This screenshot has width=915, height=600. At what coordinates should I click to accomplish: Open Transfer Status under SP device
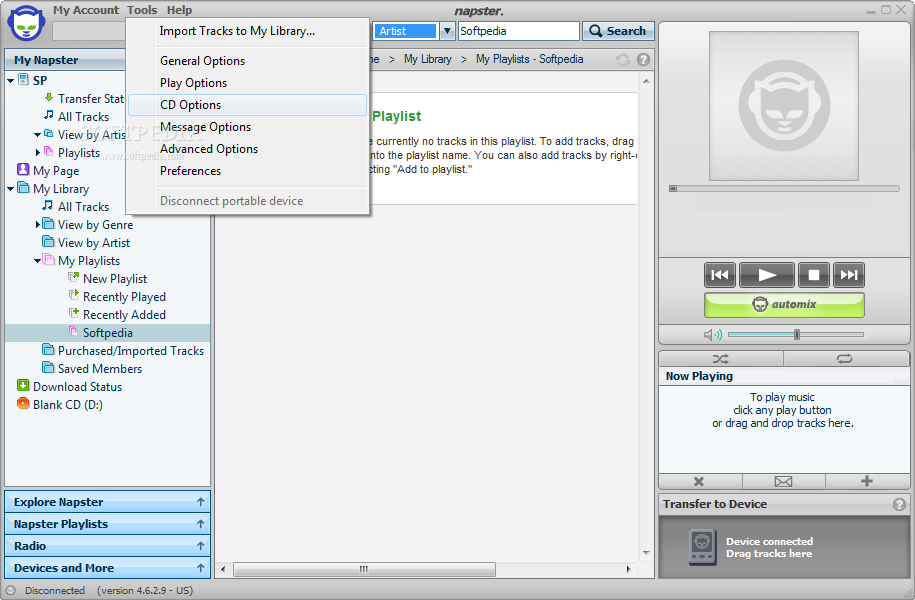click(84, 99)
